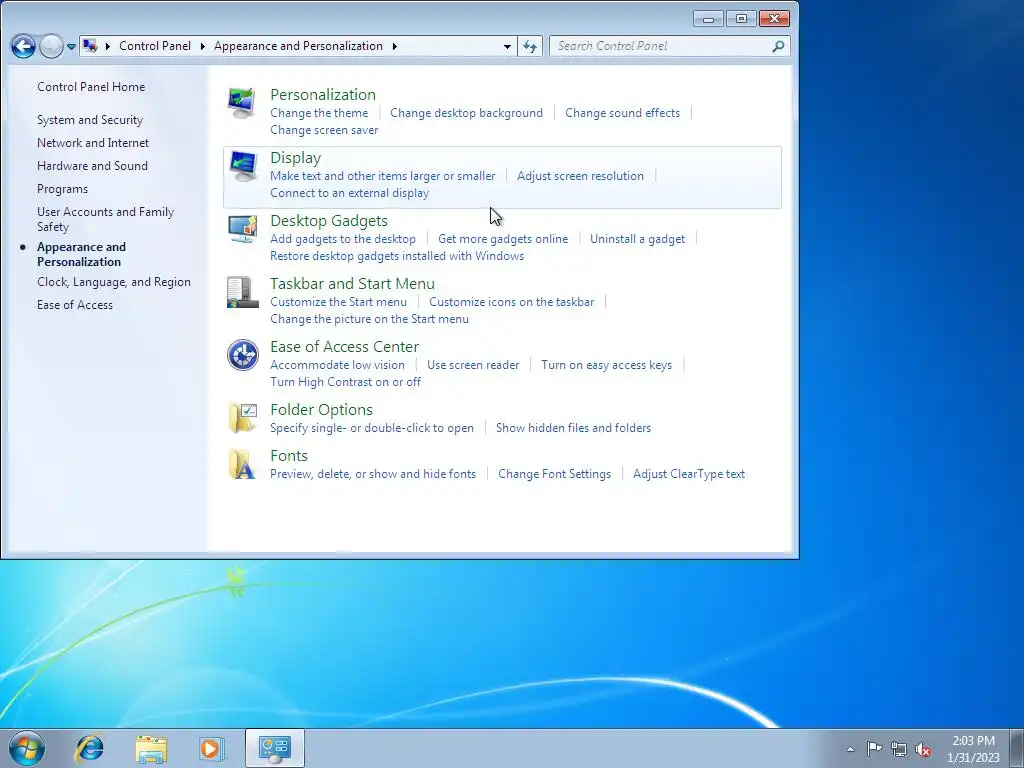Viewport: 1024px width, 768px height.
Task: Click Change Font Settings
Action: [554, 474]
